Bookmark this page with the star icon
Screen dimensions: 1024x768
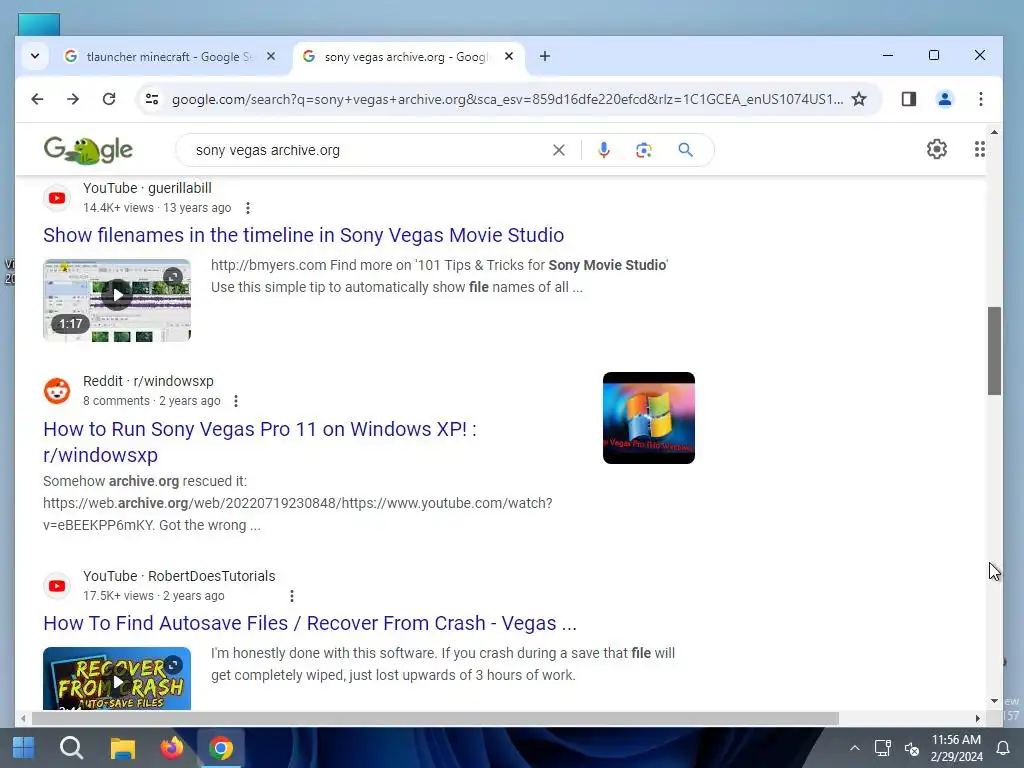click(859, 99)
